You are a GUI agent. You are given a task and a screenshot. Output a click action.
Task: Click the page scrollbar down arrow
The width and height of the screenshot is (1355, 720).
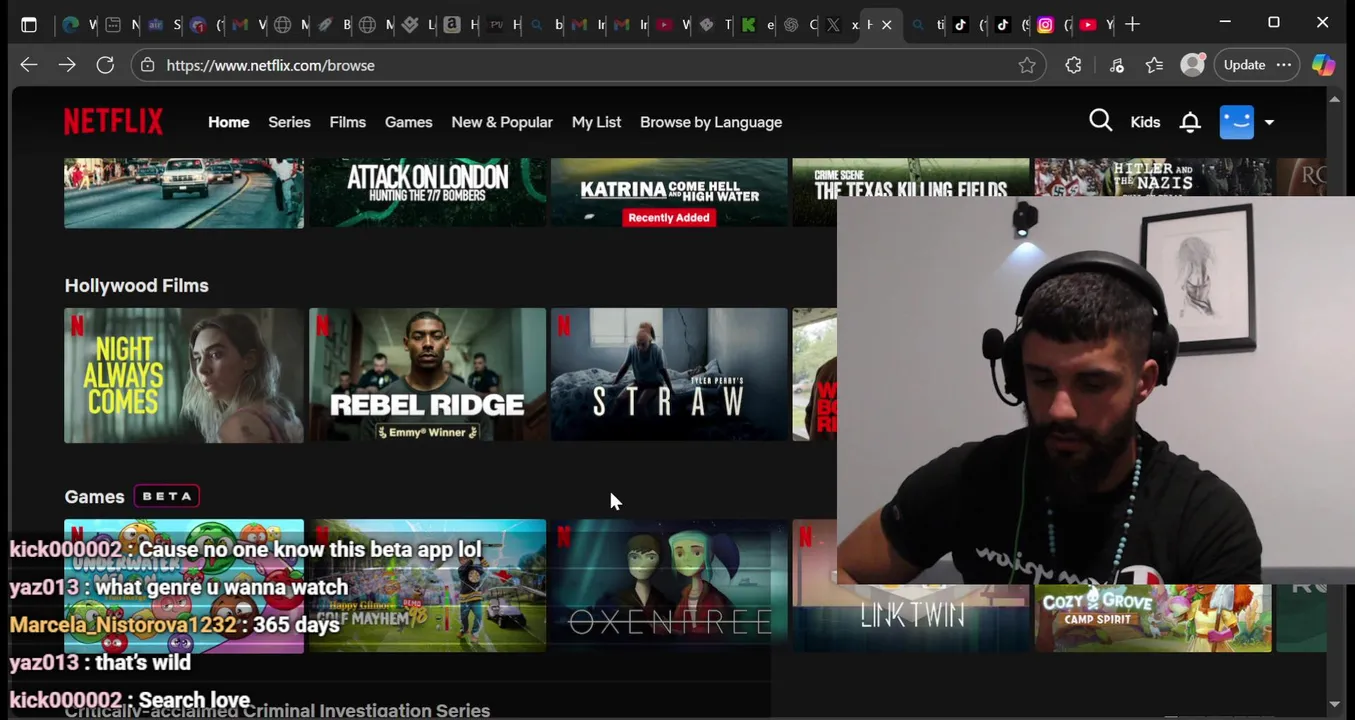(1335, 705)
